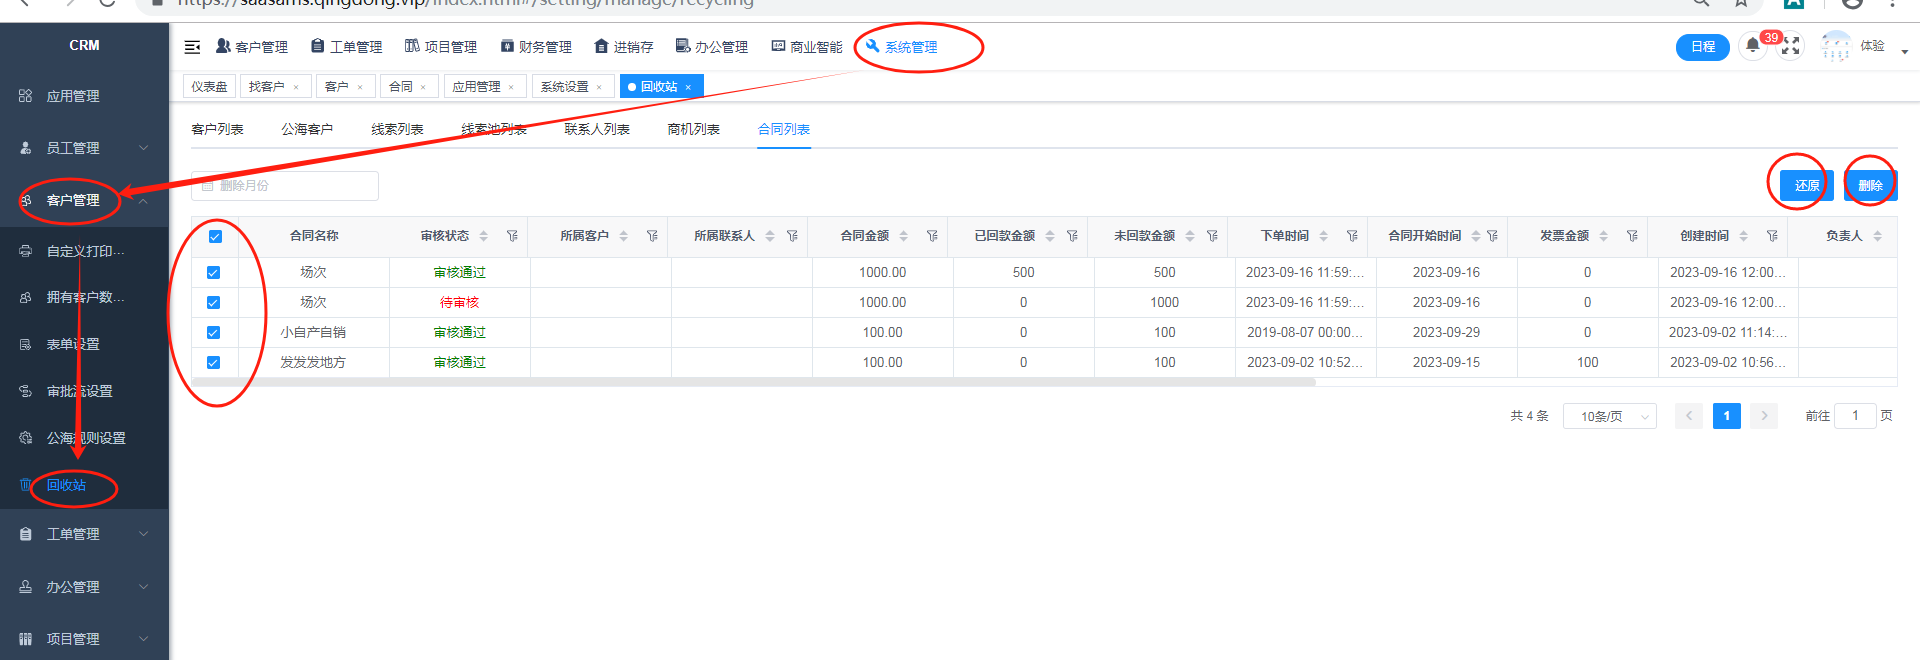Screen dimensions: 1920x660
Task: Collapse sidebar using the hamburger menu icon
Action: pyautogui.click(x=193, y=47)
